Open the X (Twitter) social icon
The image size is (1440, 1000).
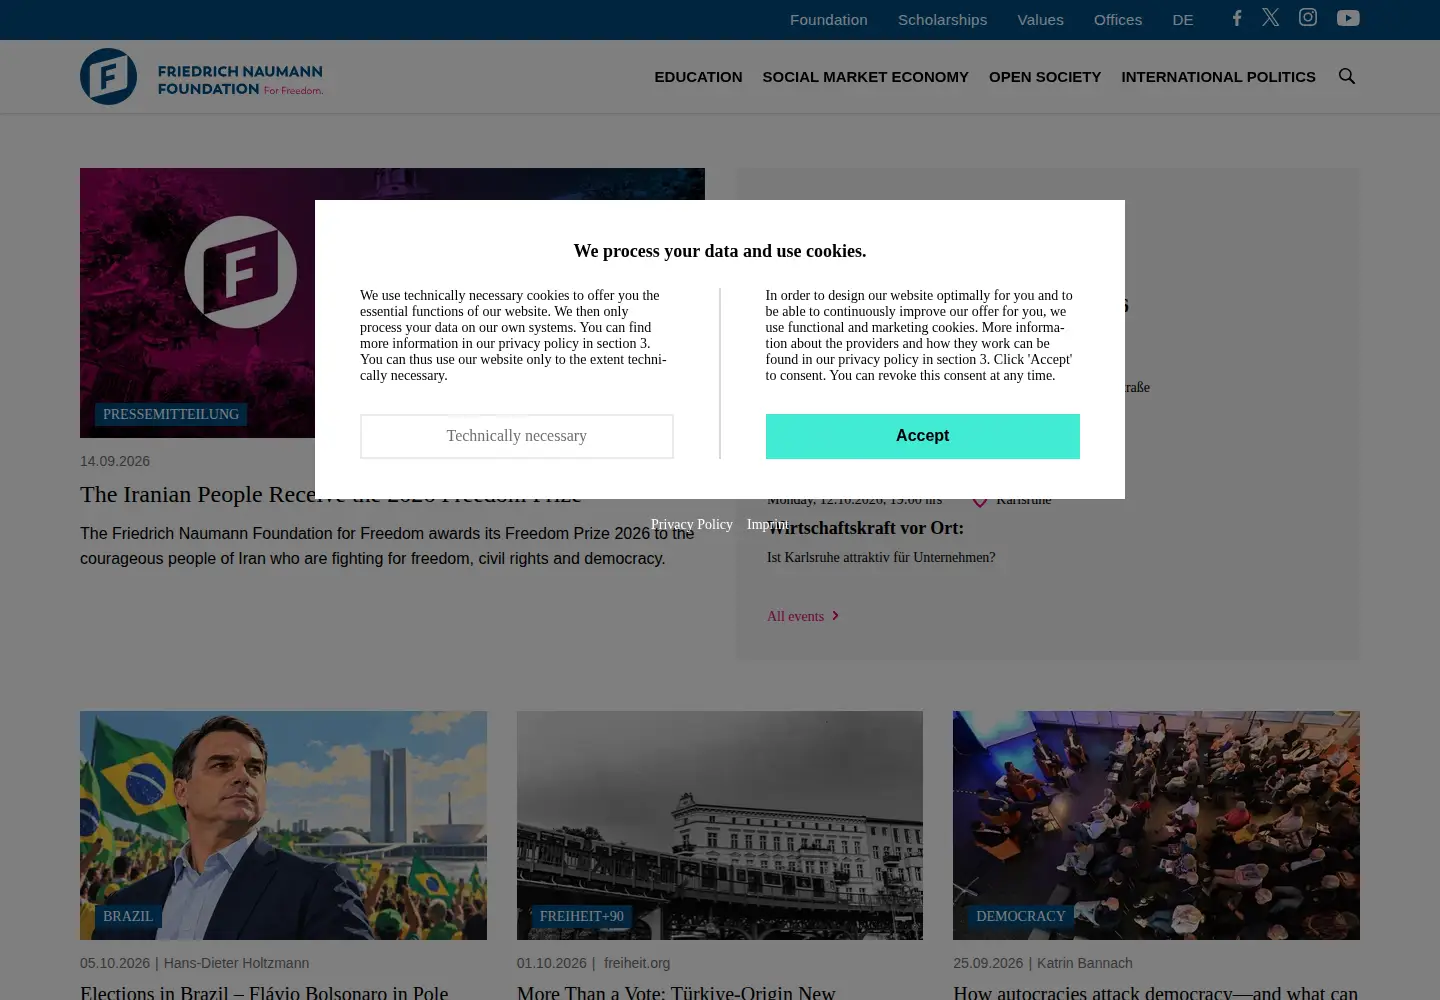(x=1270, y=17)
